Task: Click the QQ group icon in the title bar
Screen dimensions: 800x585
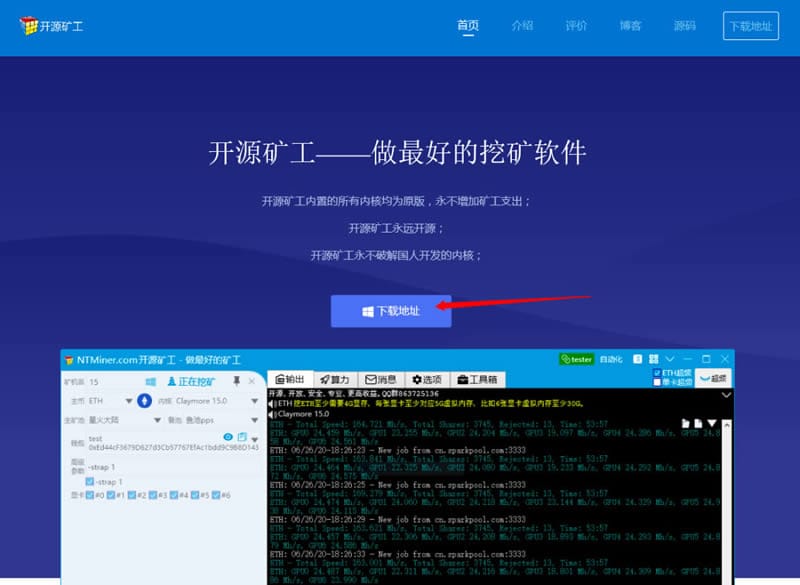Action: point(635,358)
